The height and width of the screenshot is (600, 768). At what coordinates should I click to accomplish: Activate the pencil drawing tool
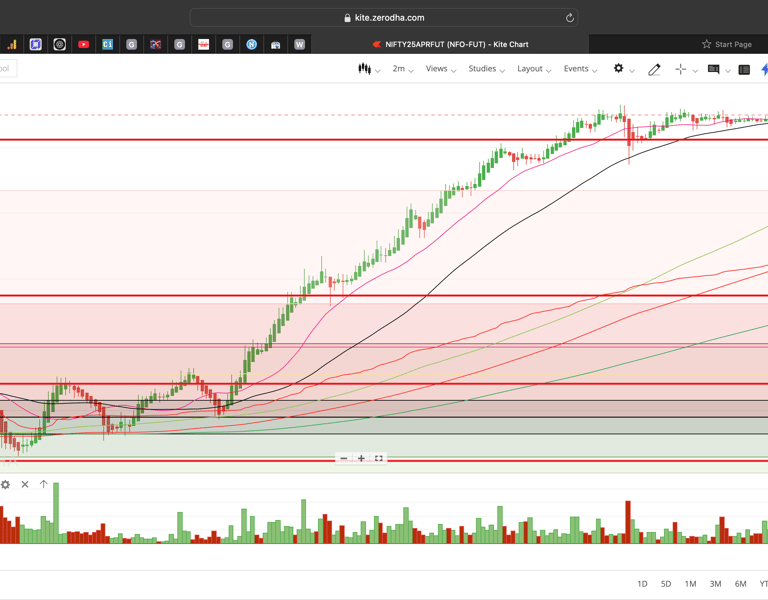coord(654,70)
